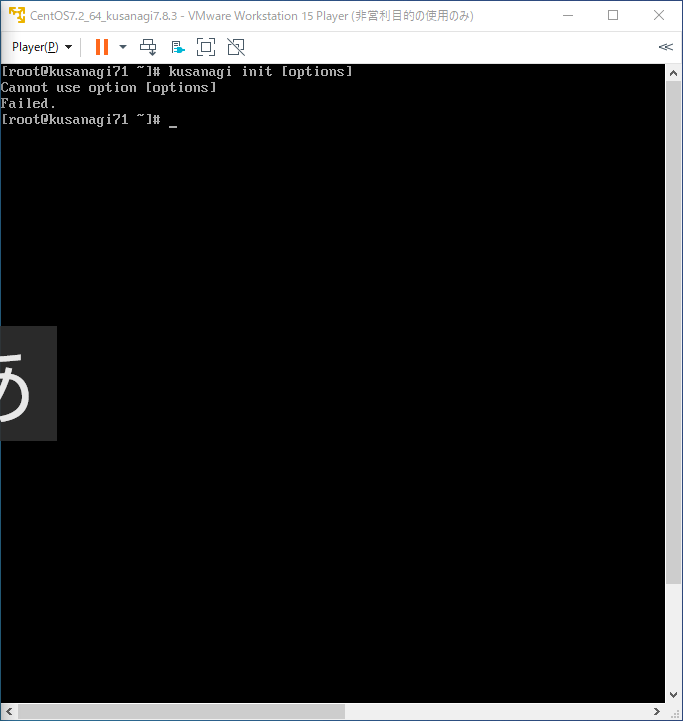Minimize the VMware Player window
The height and width of the screenshot is (721, 683).
click(x=568, y=15)
